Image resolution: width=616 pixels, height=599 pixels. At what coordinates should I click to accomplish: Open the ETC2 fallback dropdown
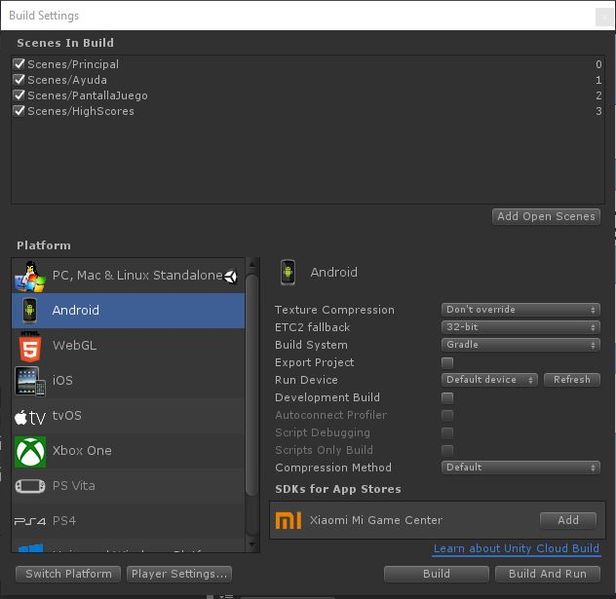(x=521, y=327)
